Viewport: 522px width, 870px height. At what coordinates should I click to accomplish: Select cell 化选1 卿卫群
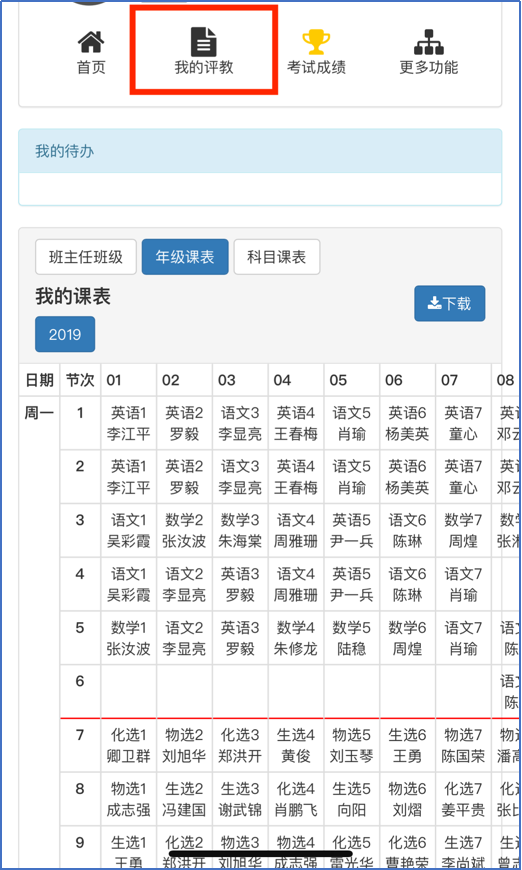point(129,745)
